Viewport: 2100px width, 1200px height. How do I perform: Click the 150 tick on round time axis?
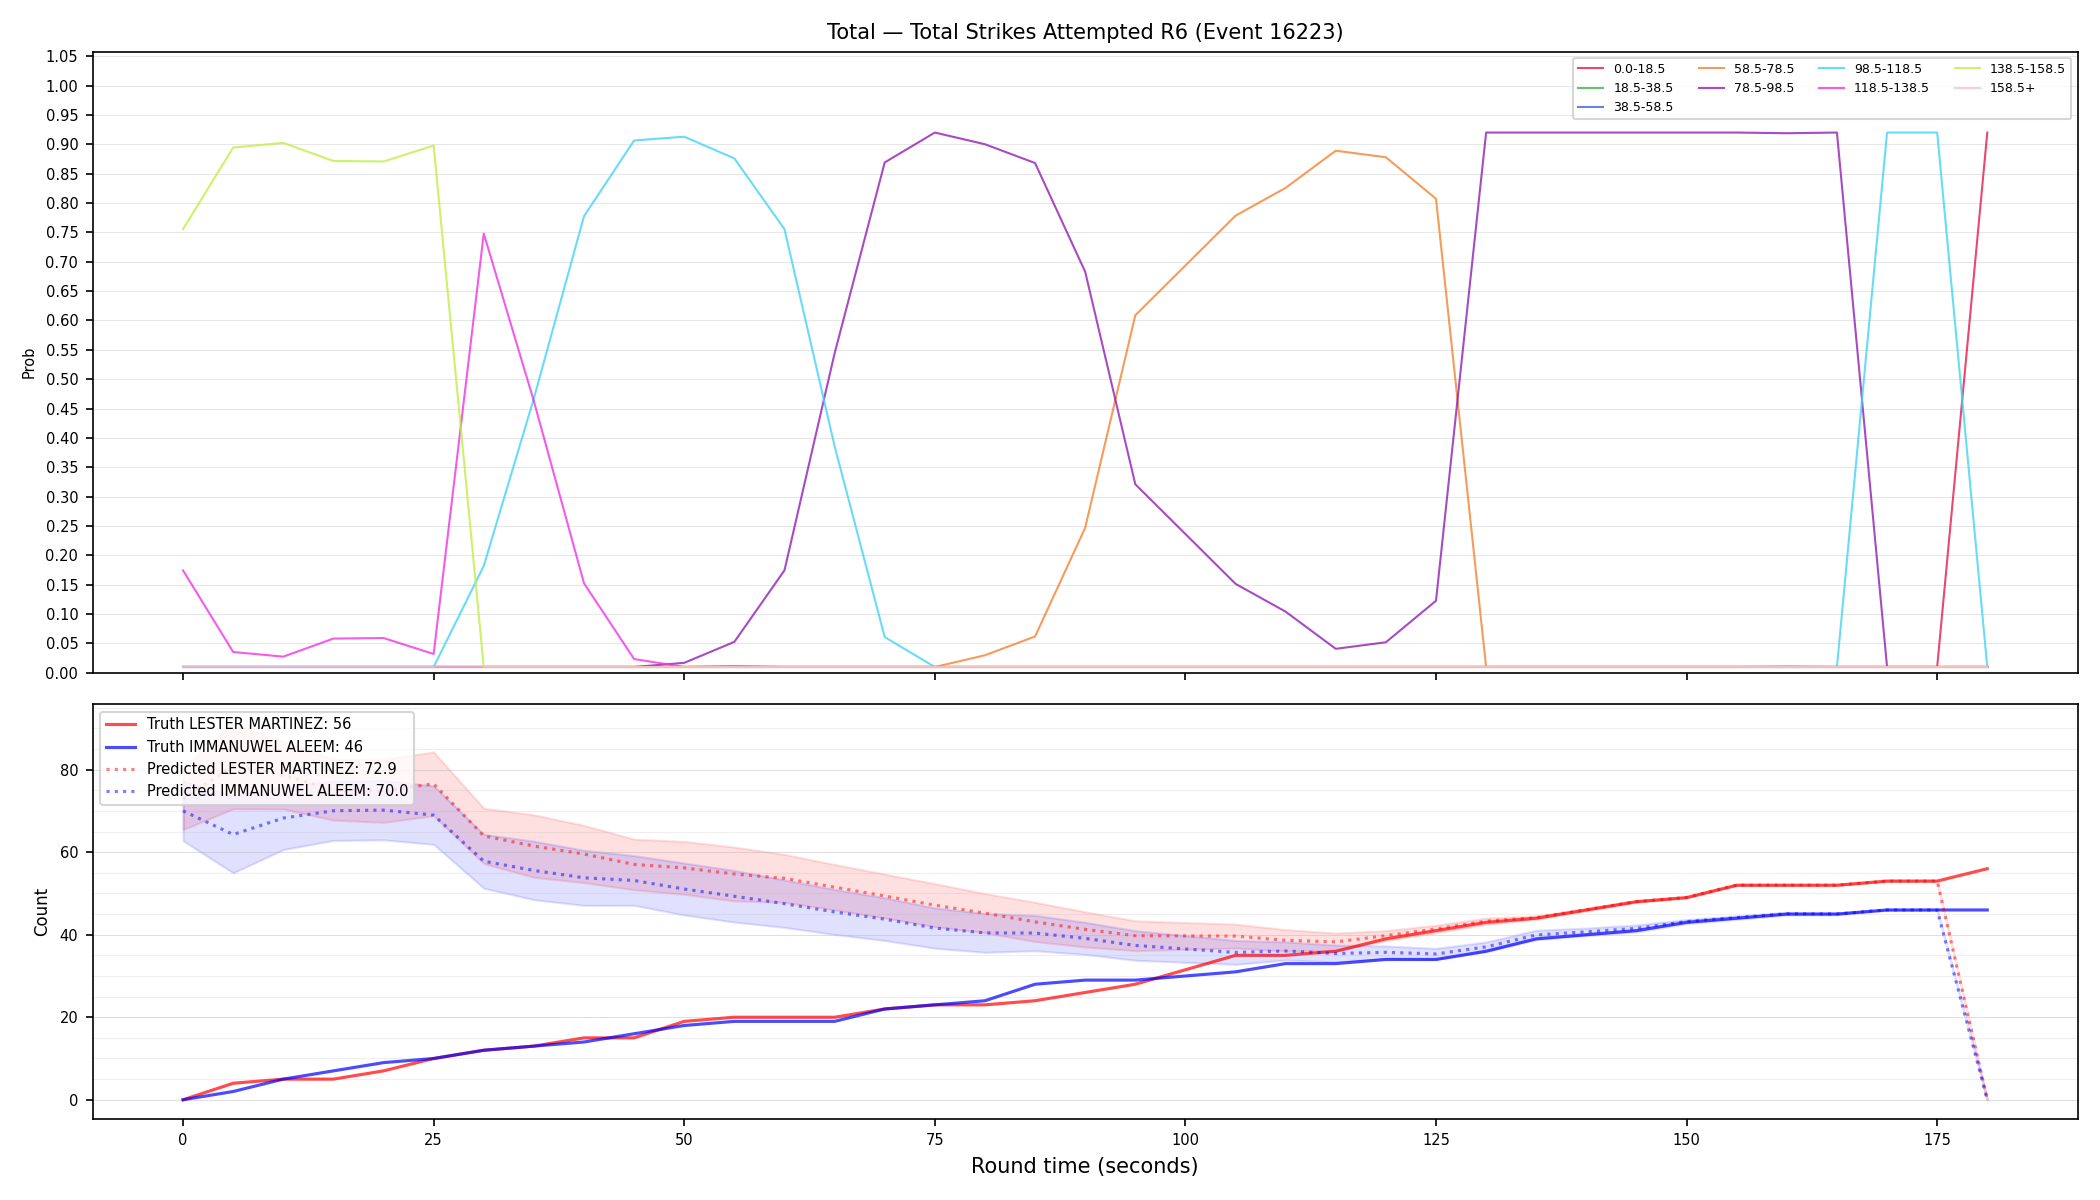(1687, 1138)
